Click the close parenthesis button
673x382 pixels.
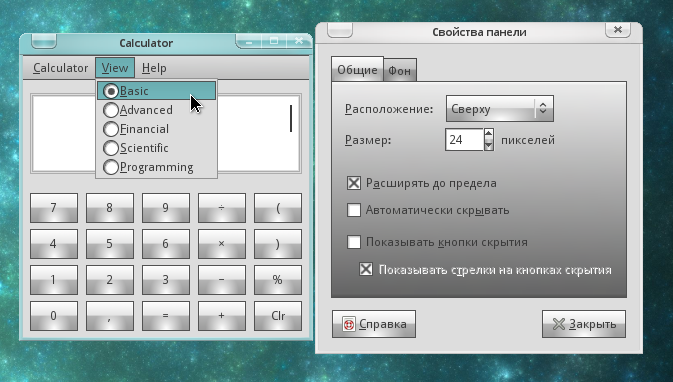278,244
